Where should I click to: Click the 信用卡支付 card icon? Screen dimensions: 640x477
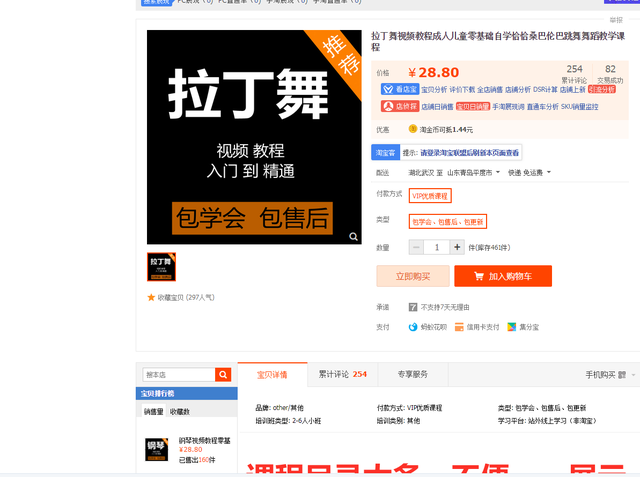(459, 327)
